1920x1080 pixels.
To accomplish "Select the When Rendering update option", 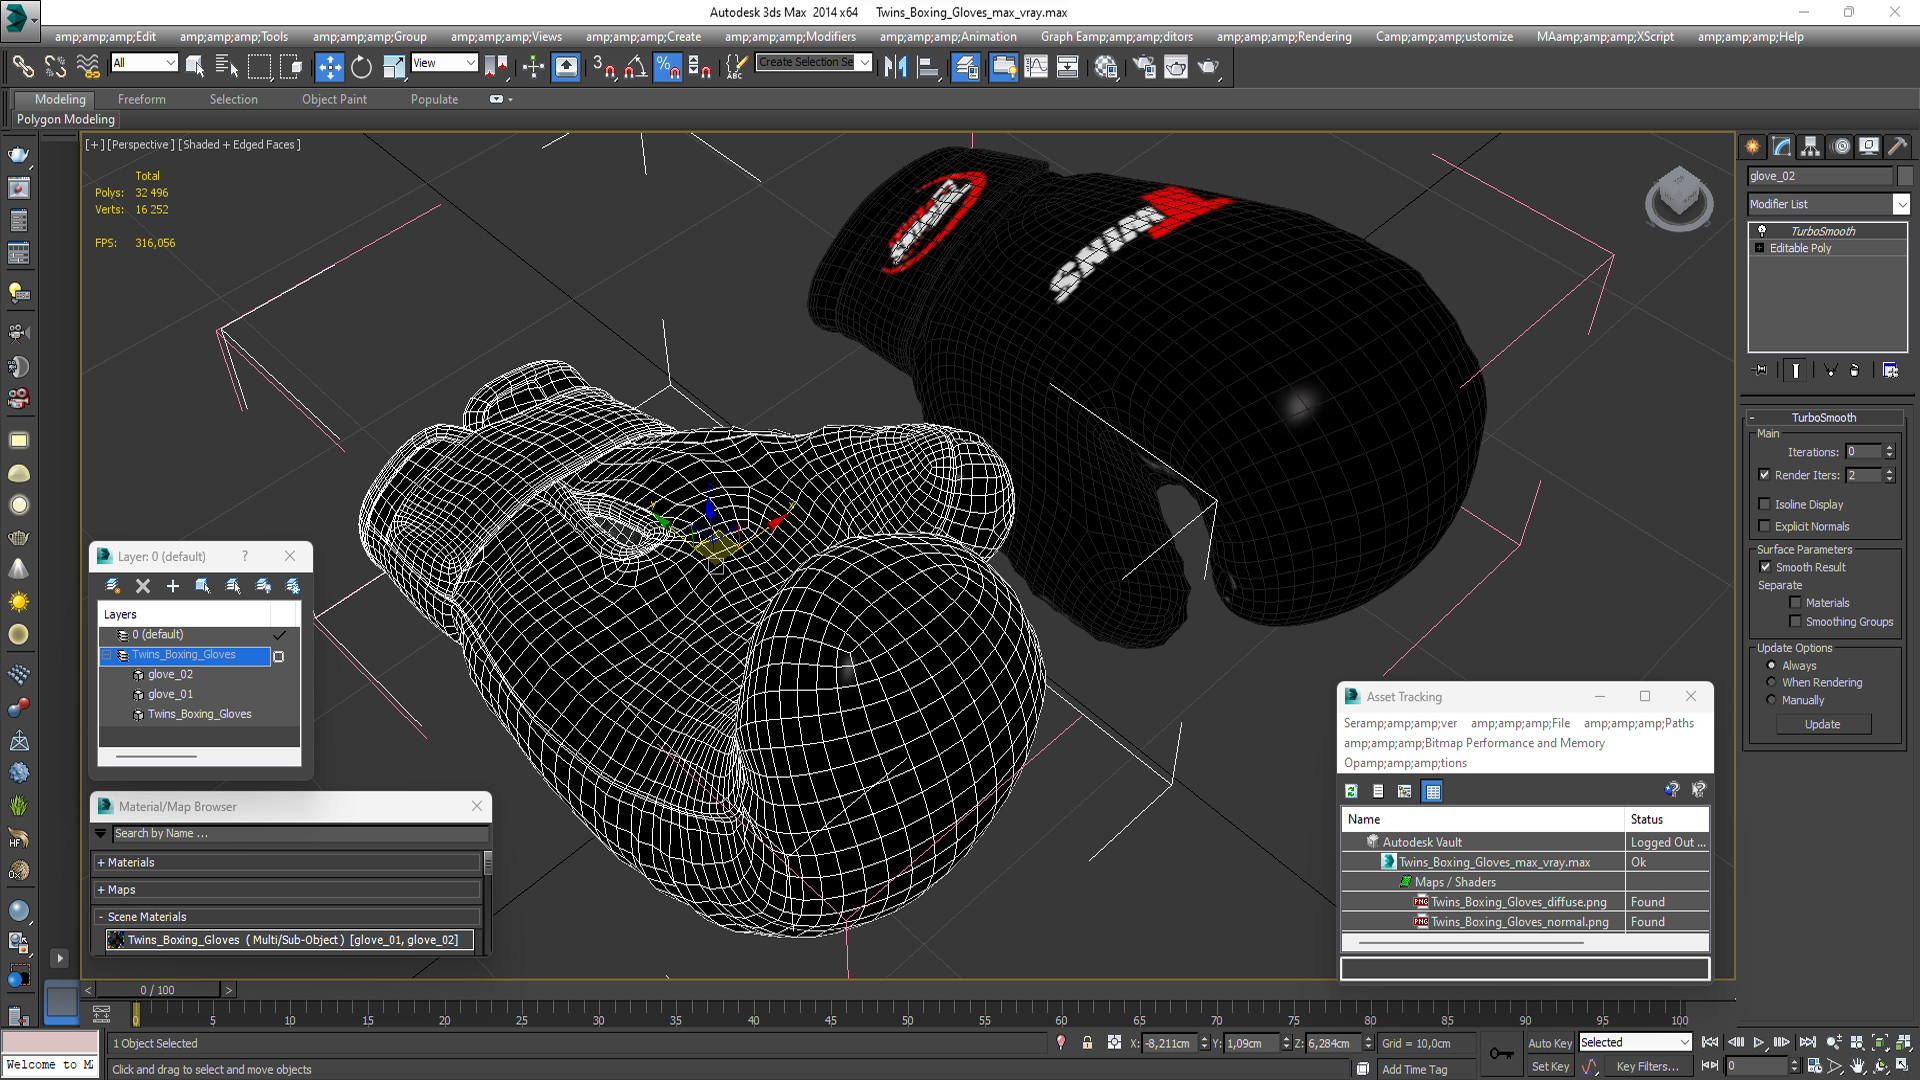I will (1771, 682).
